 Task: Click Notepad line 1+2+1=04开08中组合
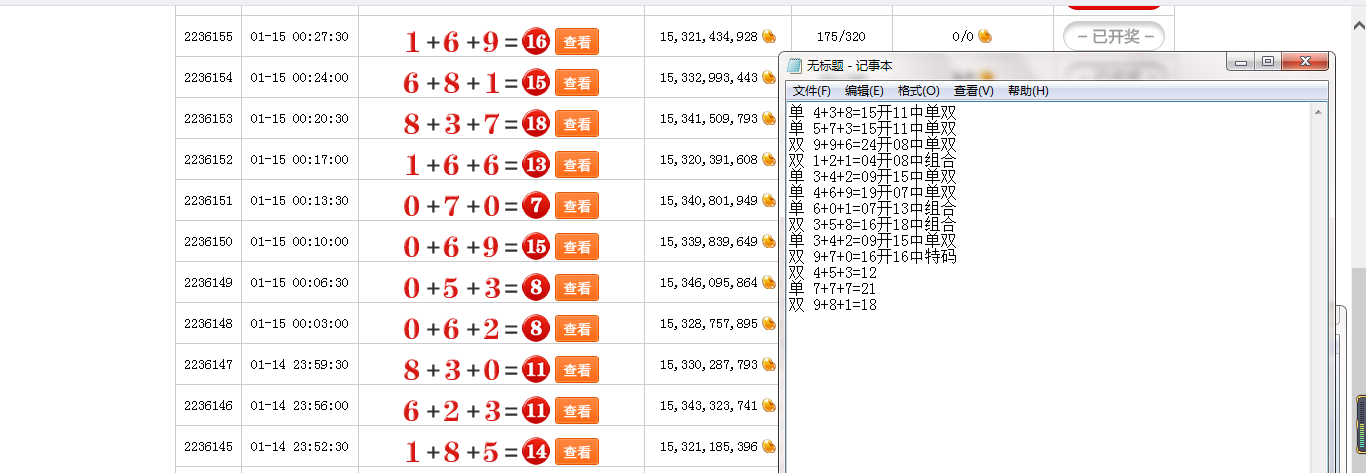tap(873, 160)
